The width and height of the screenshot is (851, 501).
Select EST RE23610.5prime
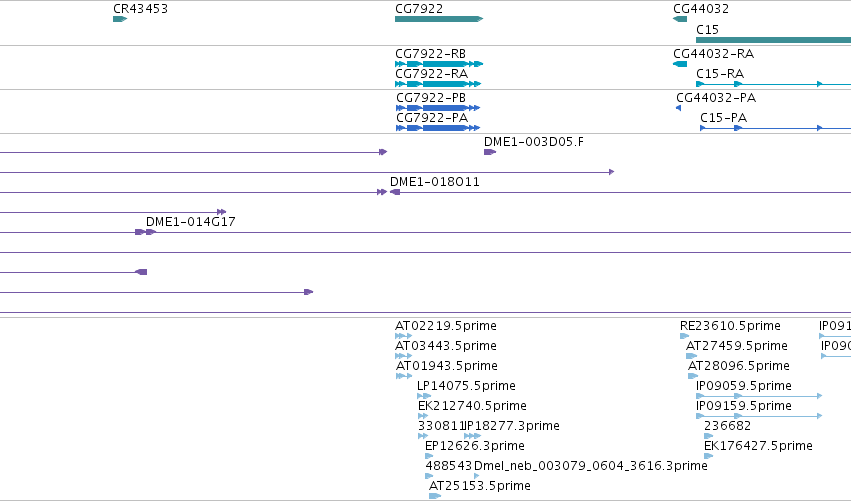coord(684,336)
